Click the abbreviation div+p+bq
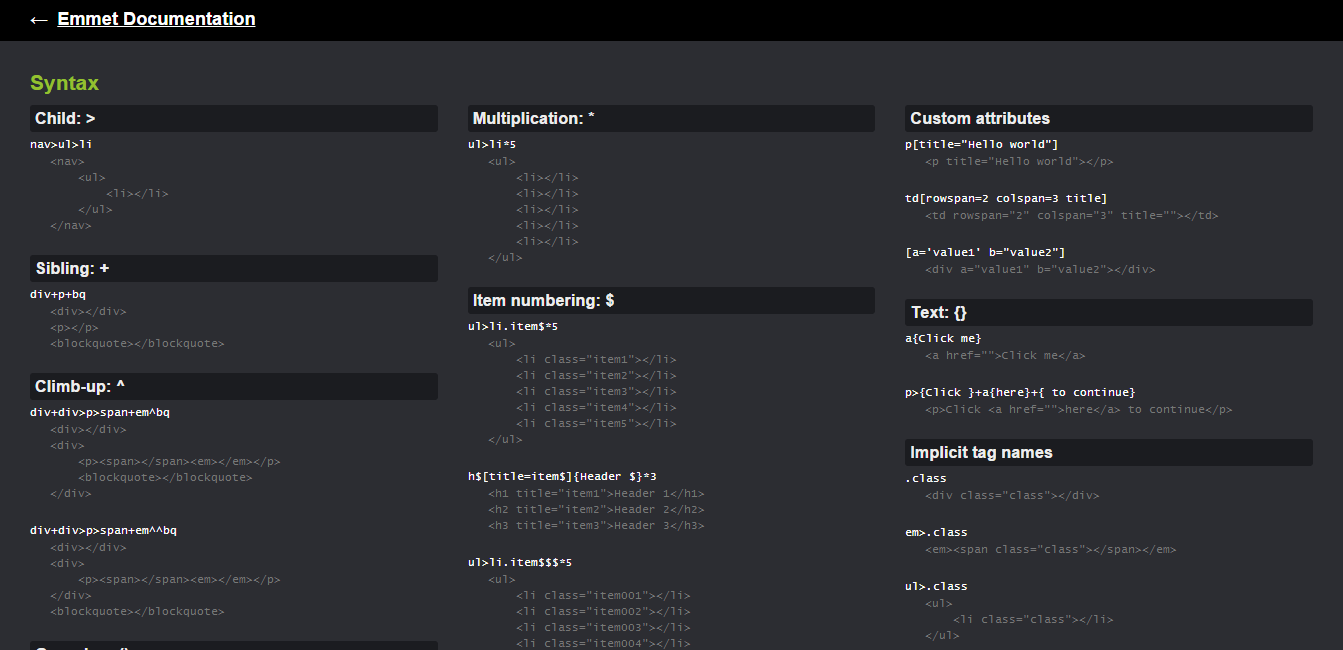 coord(58,294)
